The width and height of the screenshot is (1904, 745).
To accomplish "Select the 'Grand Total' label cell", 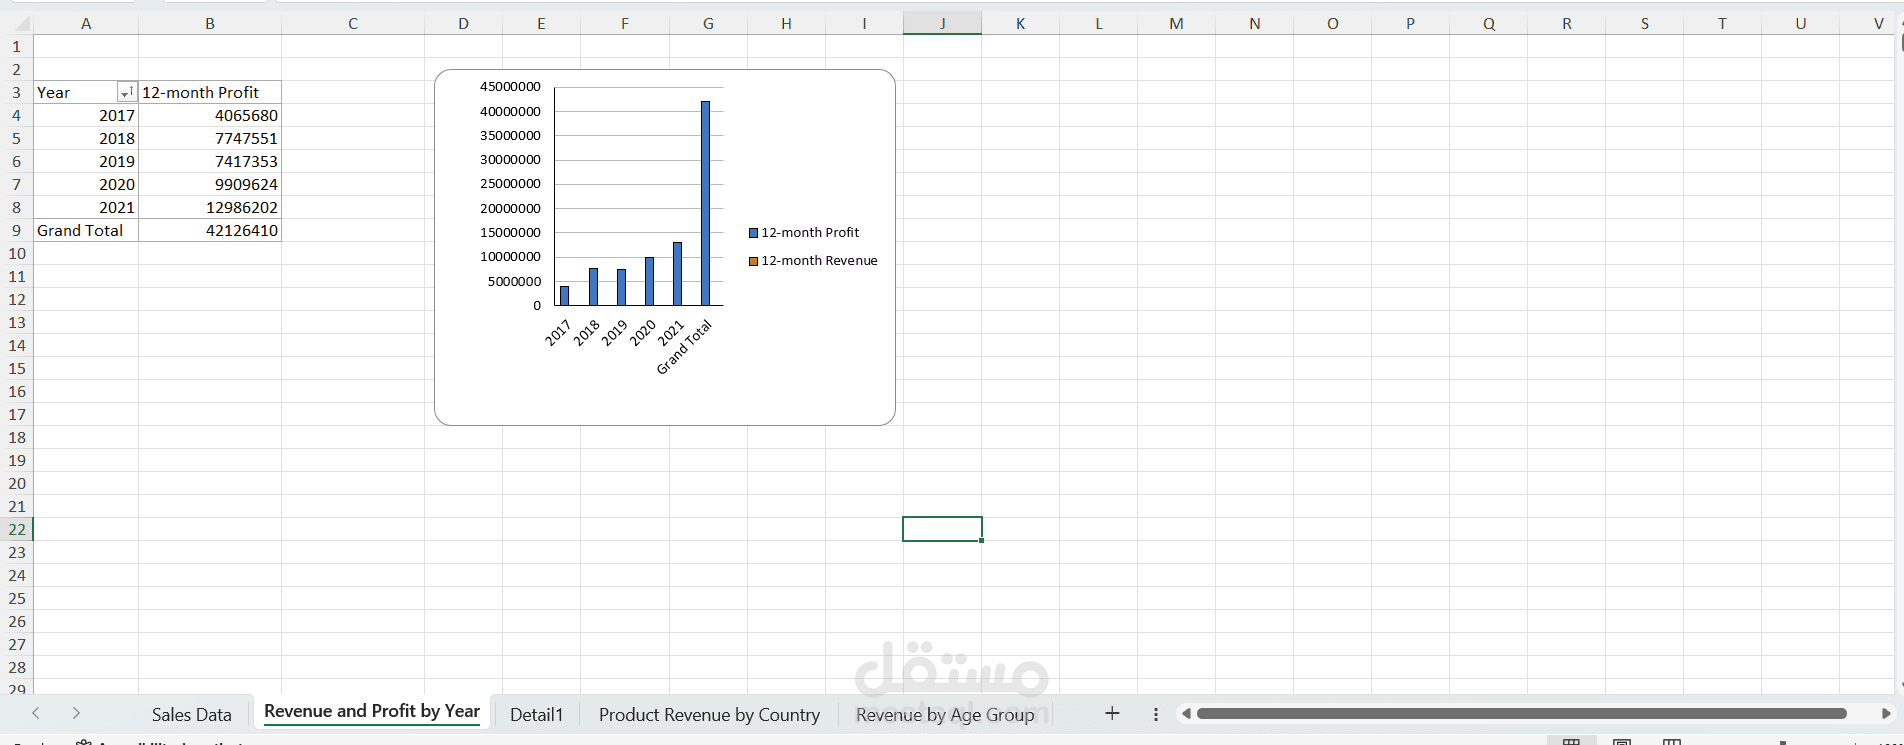I will (x=86, y=230).
